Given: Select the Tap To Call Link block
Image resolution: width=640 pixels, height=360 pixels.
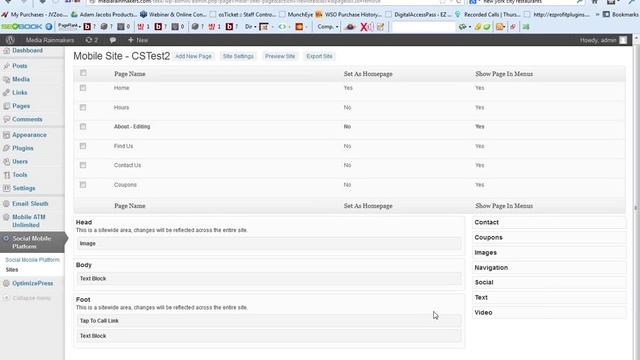Looking at the screenshot, I should pos(269,321).
